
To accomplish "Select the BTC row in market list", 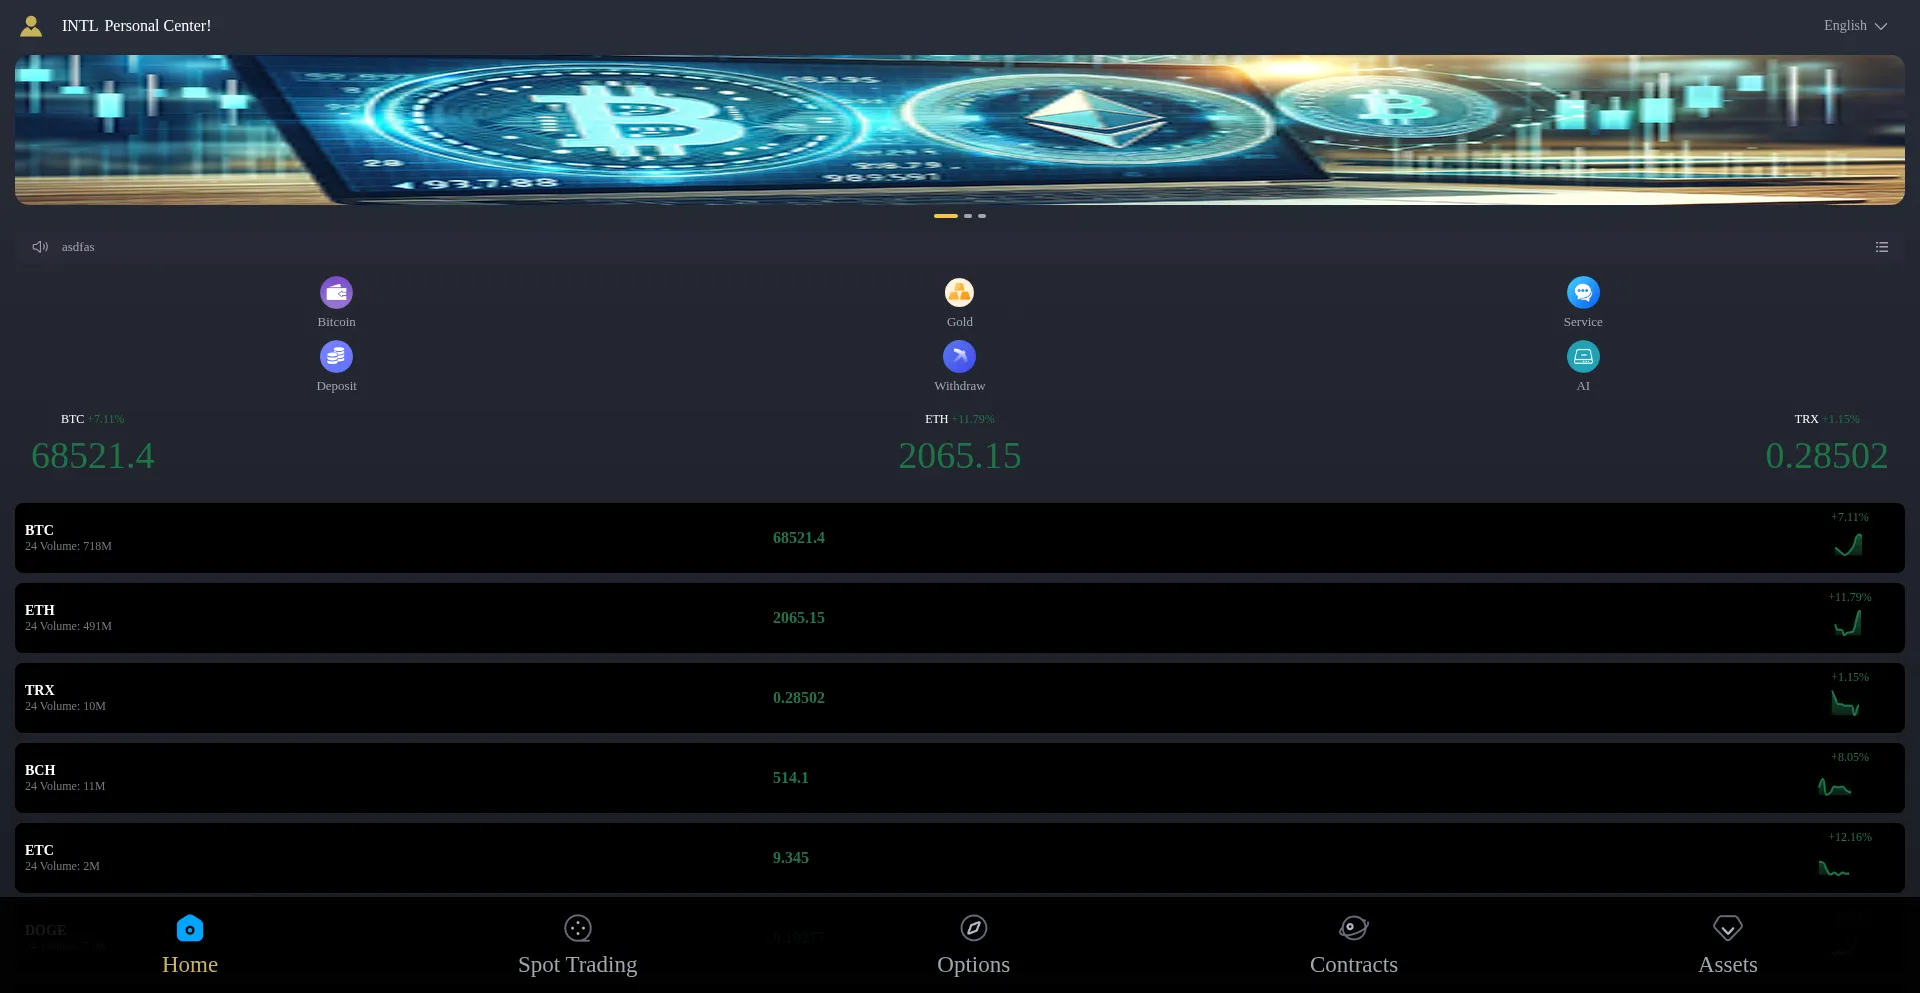I will 960,538.
